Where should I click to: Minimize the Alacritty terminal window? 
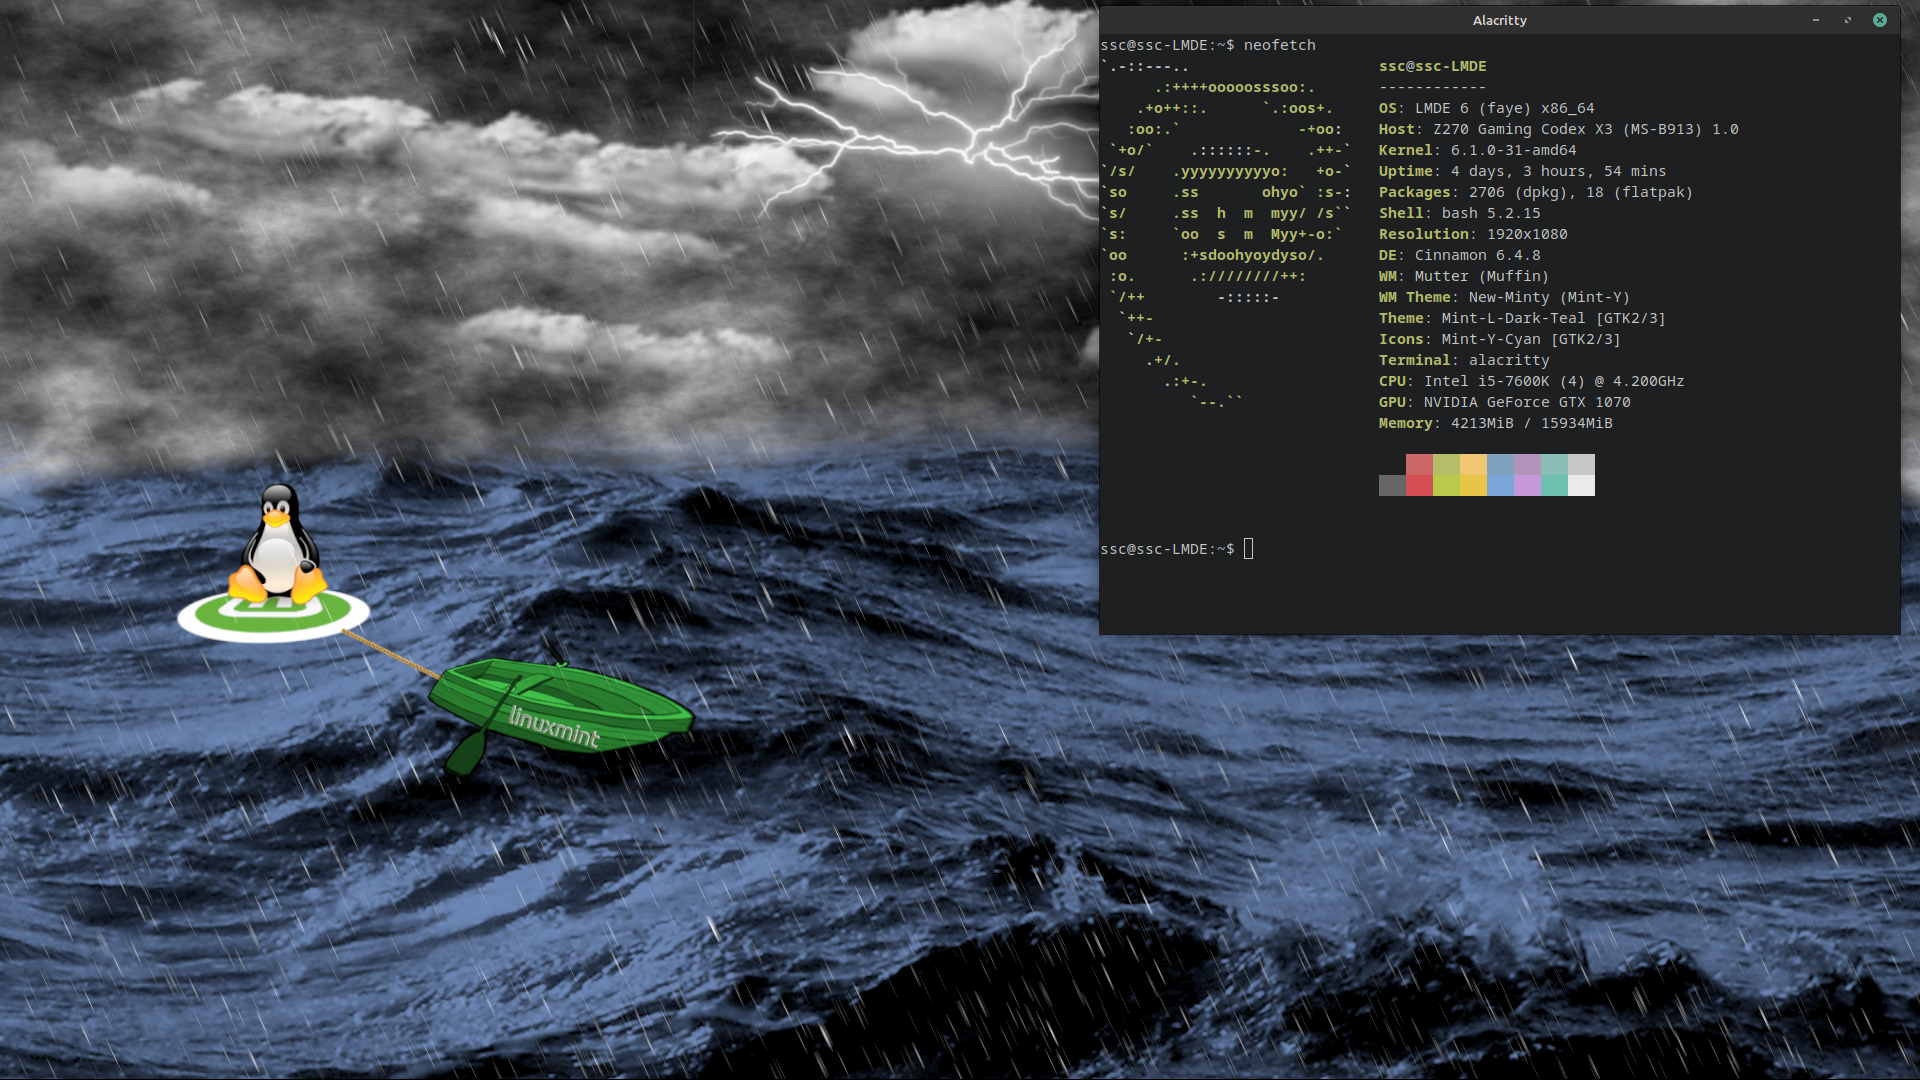1816,20
